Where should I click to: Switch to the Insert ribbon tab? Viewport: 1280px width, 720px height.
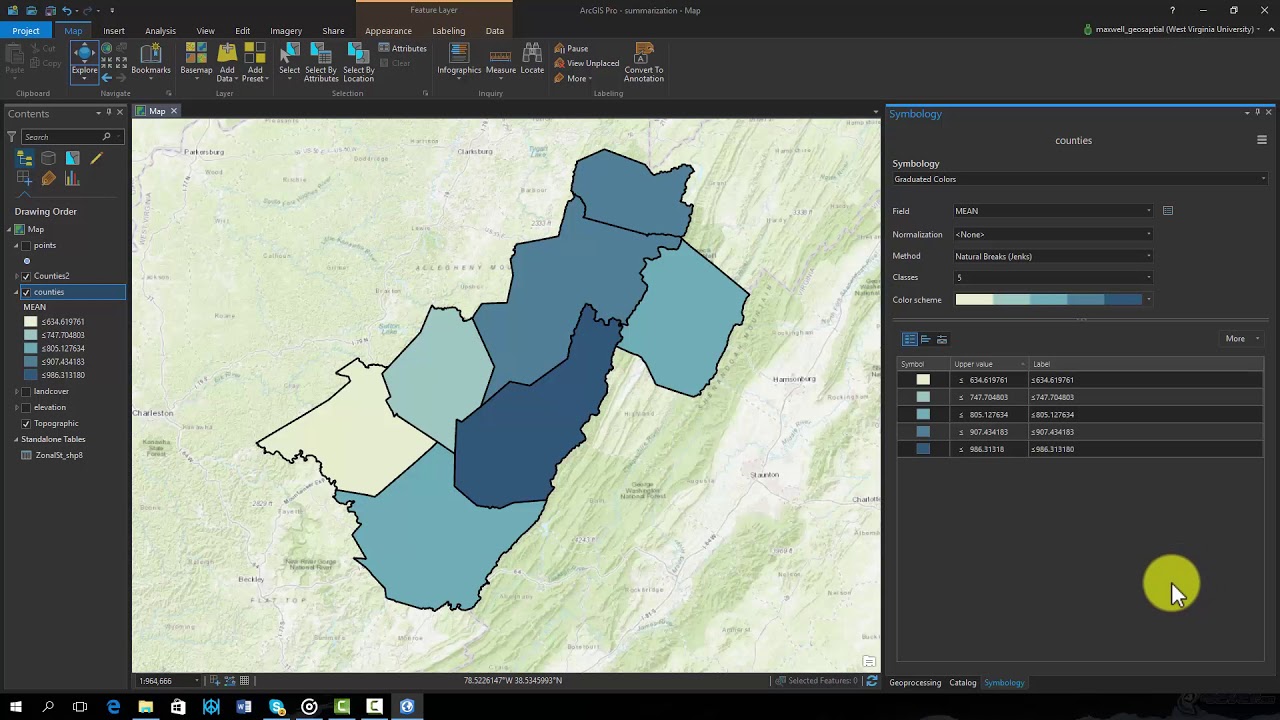114,31
